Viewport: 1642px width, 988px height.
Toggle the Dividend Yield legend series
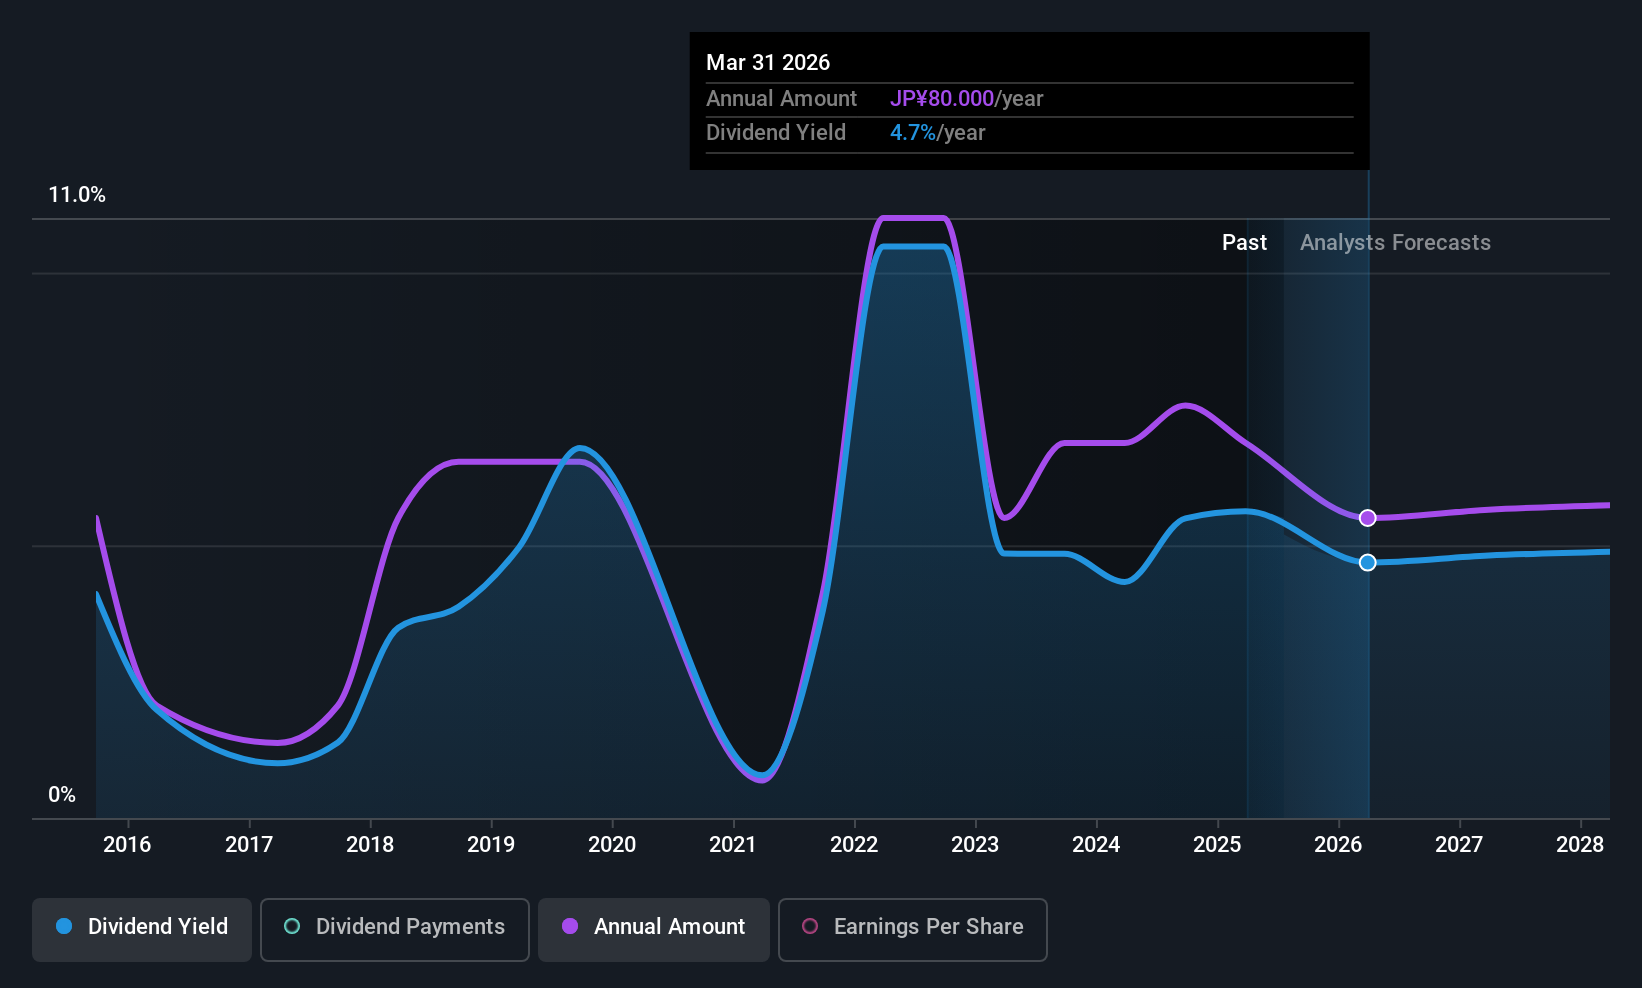click(142, 929)
